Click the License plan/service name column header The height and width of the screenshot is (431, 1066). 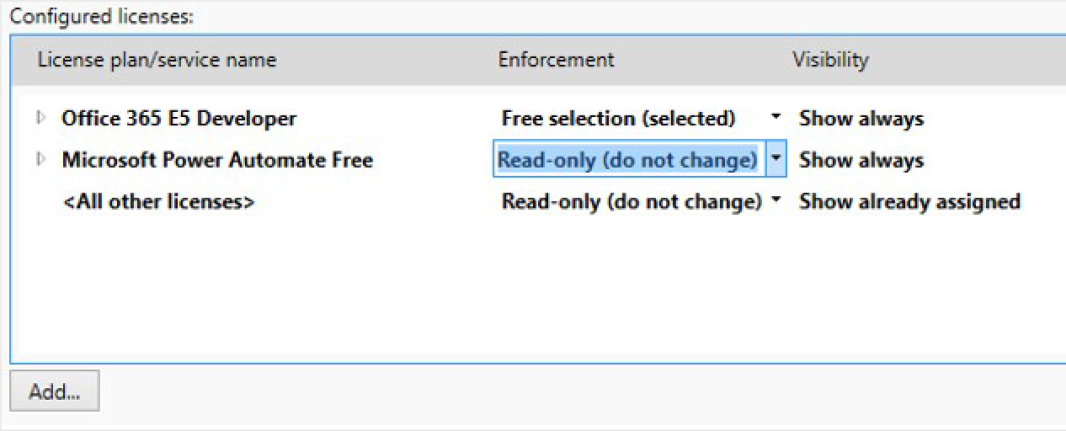click(x=157, y=60)
